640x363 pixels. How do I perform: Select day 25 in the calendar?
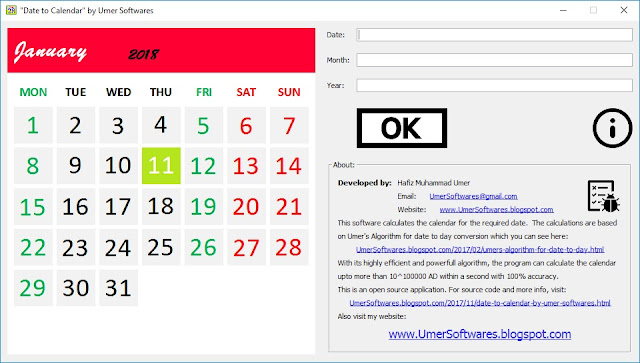click(161, 247)
